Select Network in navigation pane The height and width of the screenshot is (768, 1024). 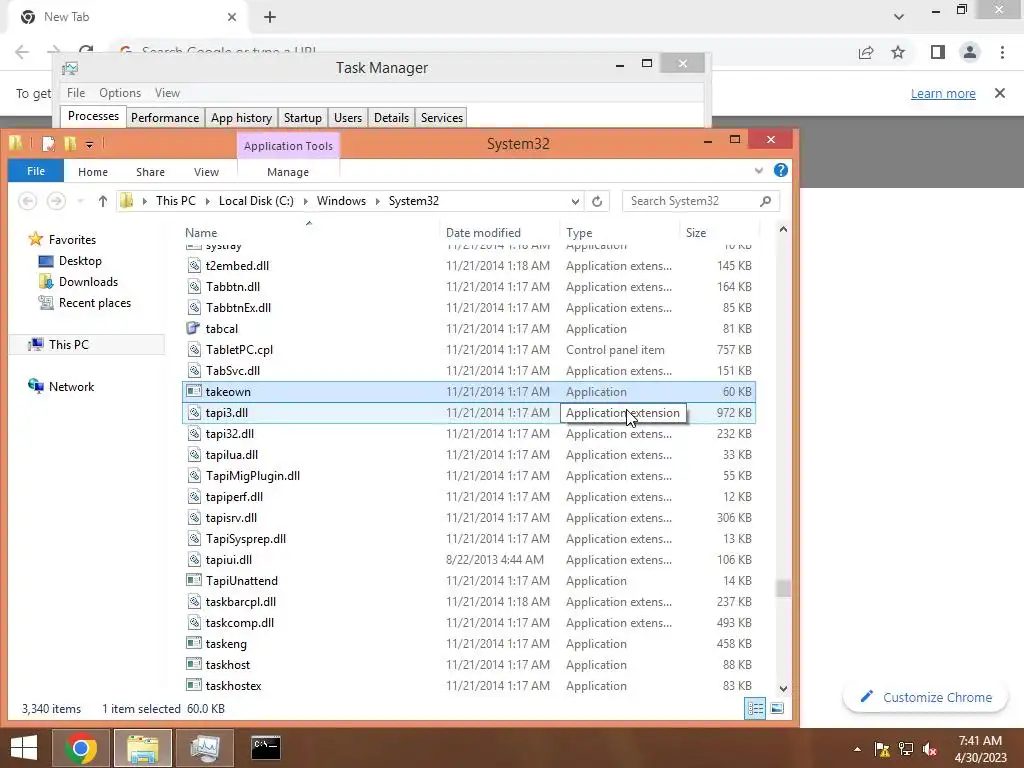click(71, 387)
